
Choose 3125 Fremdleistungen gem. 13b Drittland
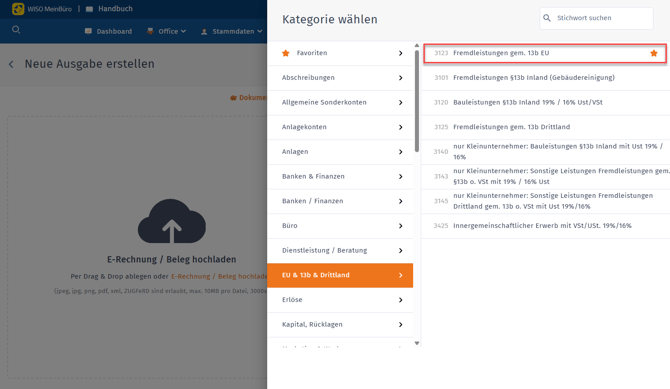click(545, 127)
